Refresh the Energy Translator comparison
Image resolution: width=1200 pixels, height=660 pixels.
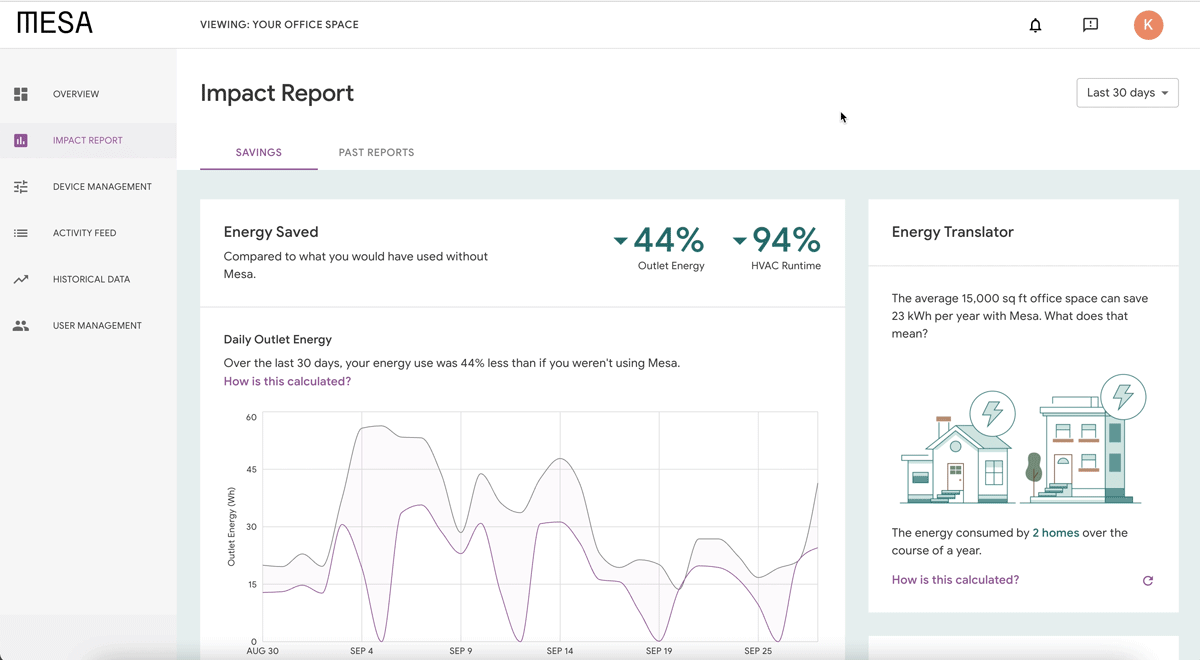[x=1148, y=580]
